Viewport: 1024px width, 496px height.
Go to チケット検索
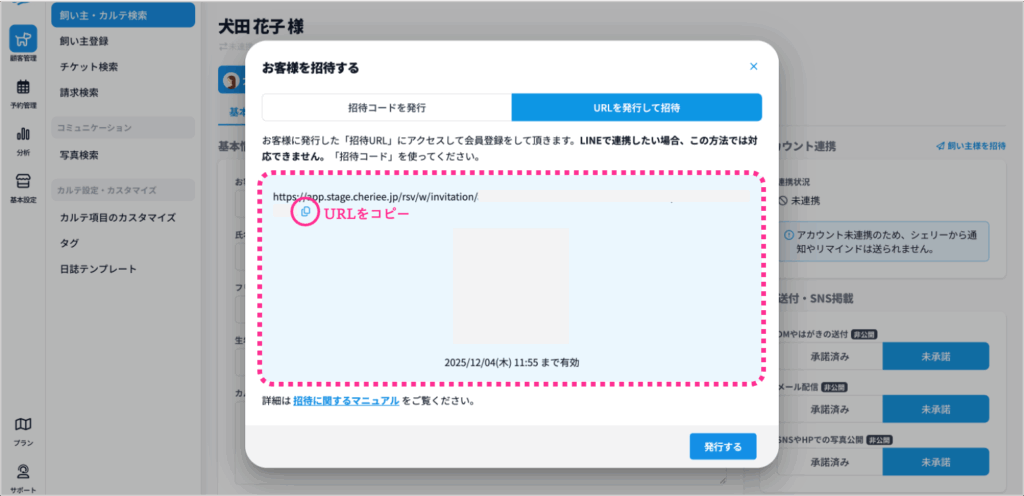tap(89, 67)
